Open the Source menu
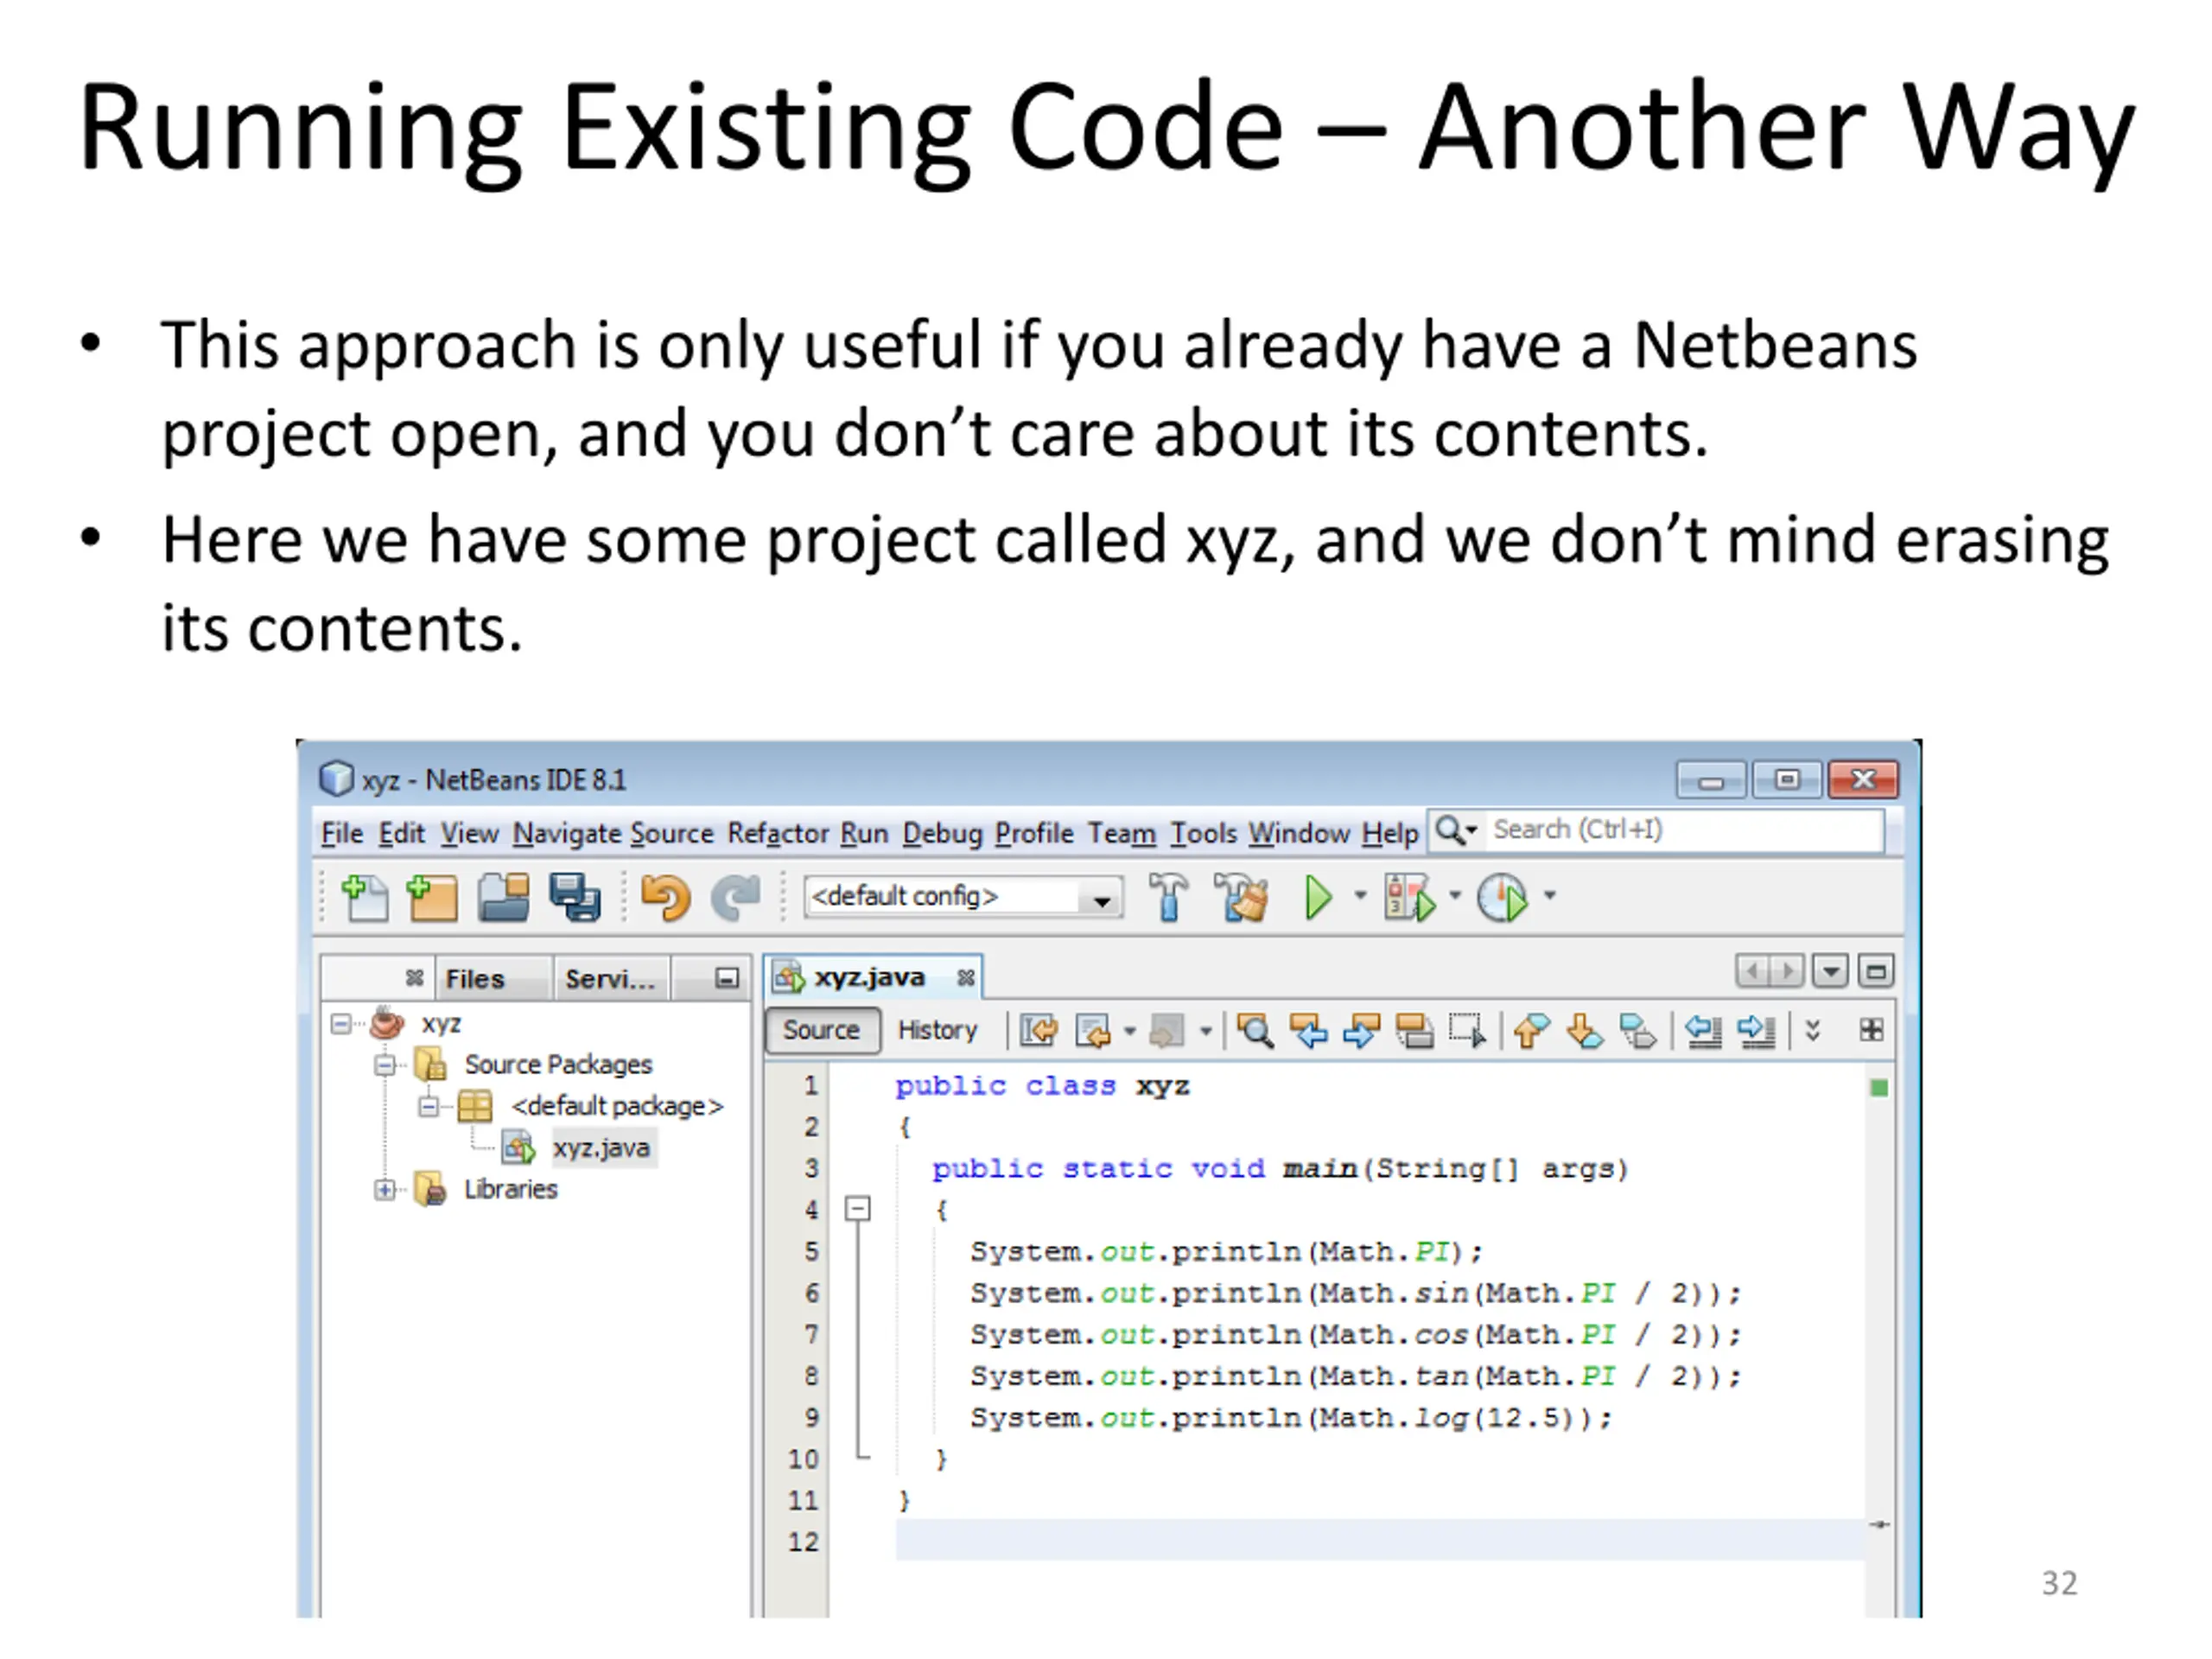The image size is (2212, 1659). point(672,833)
